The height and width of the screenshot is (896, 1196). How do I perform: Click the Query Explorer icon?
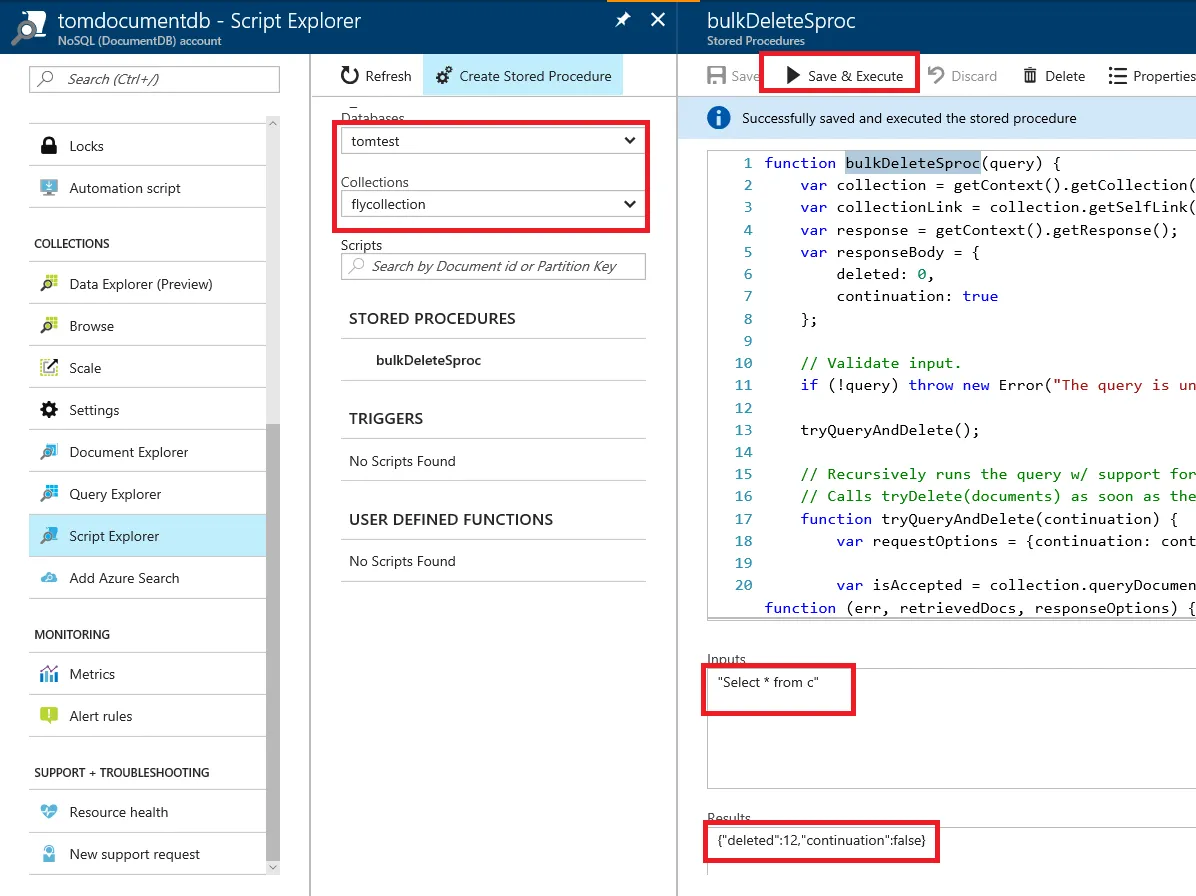49,493
